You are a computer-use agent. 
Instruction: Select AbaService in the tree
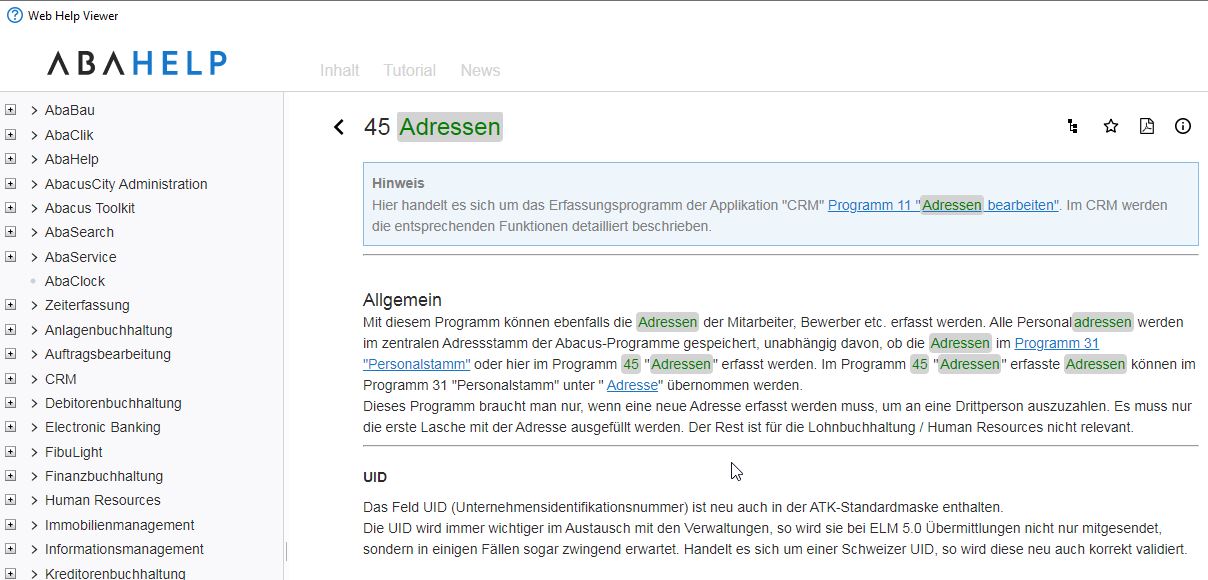tap(81, 257)
